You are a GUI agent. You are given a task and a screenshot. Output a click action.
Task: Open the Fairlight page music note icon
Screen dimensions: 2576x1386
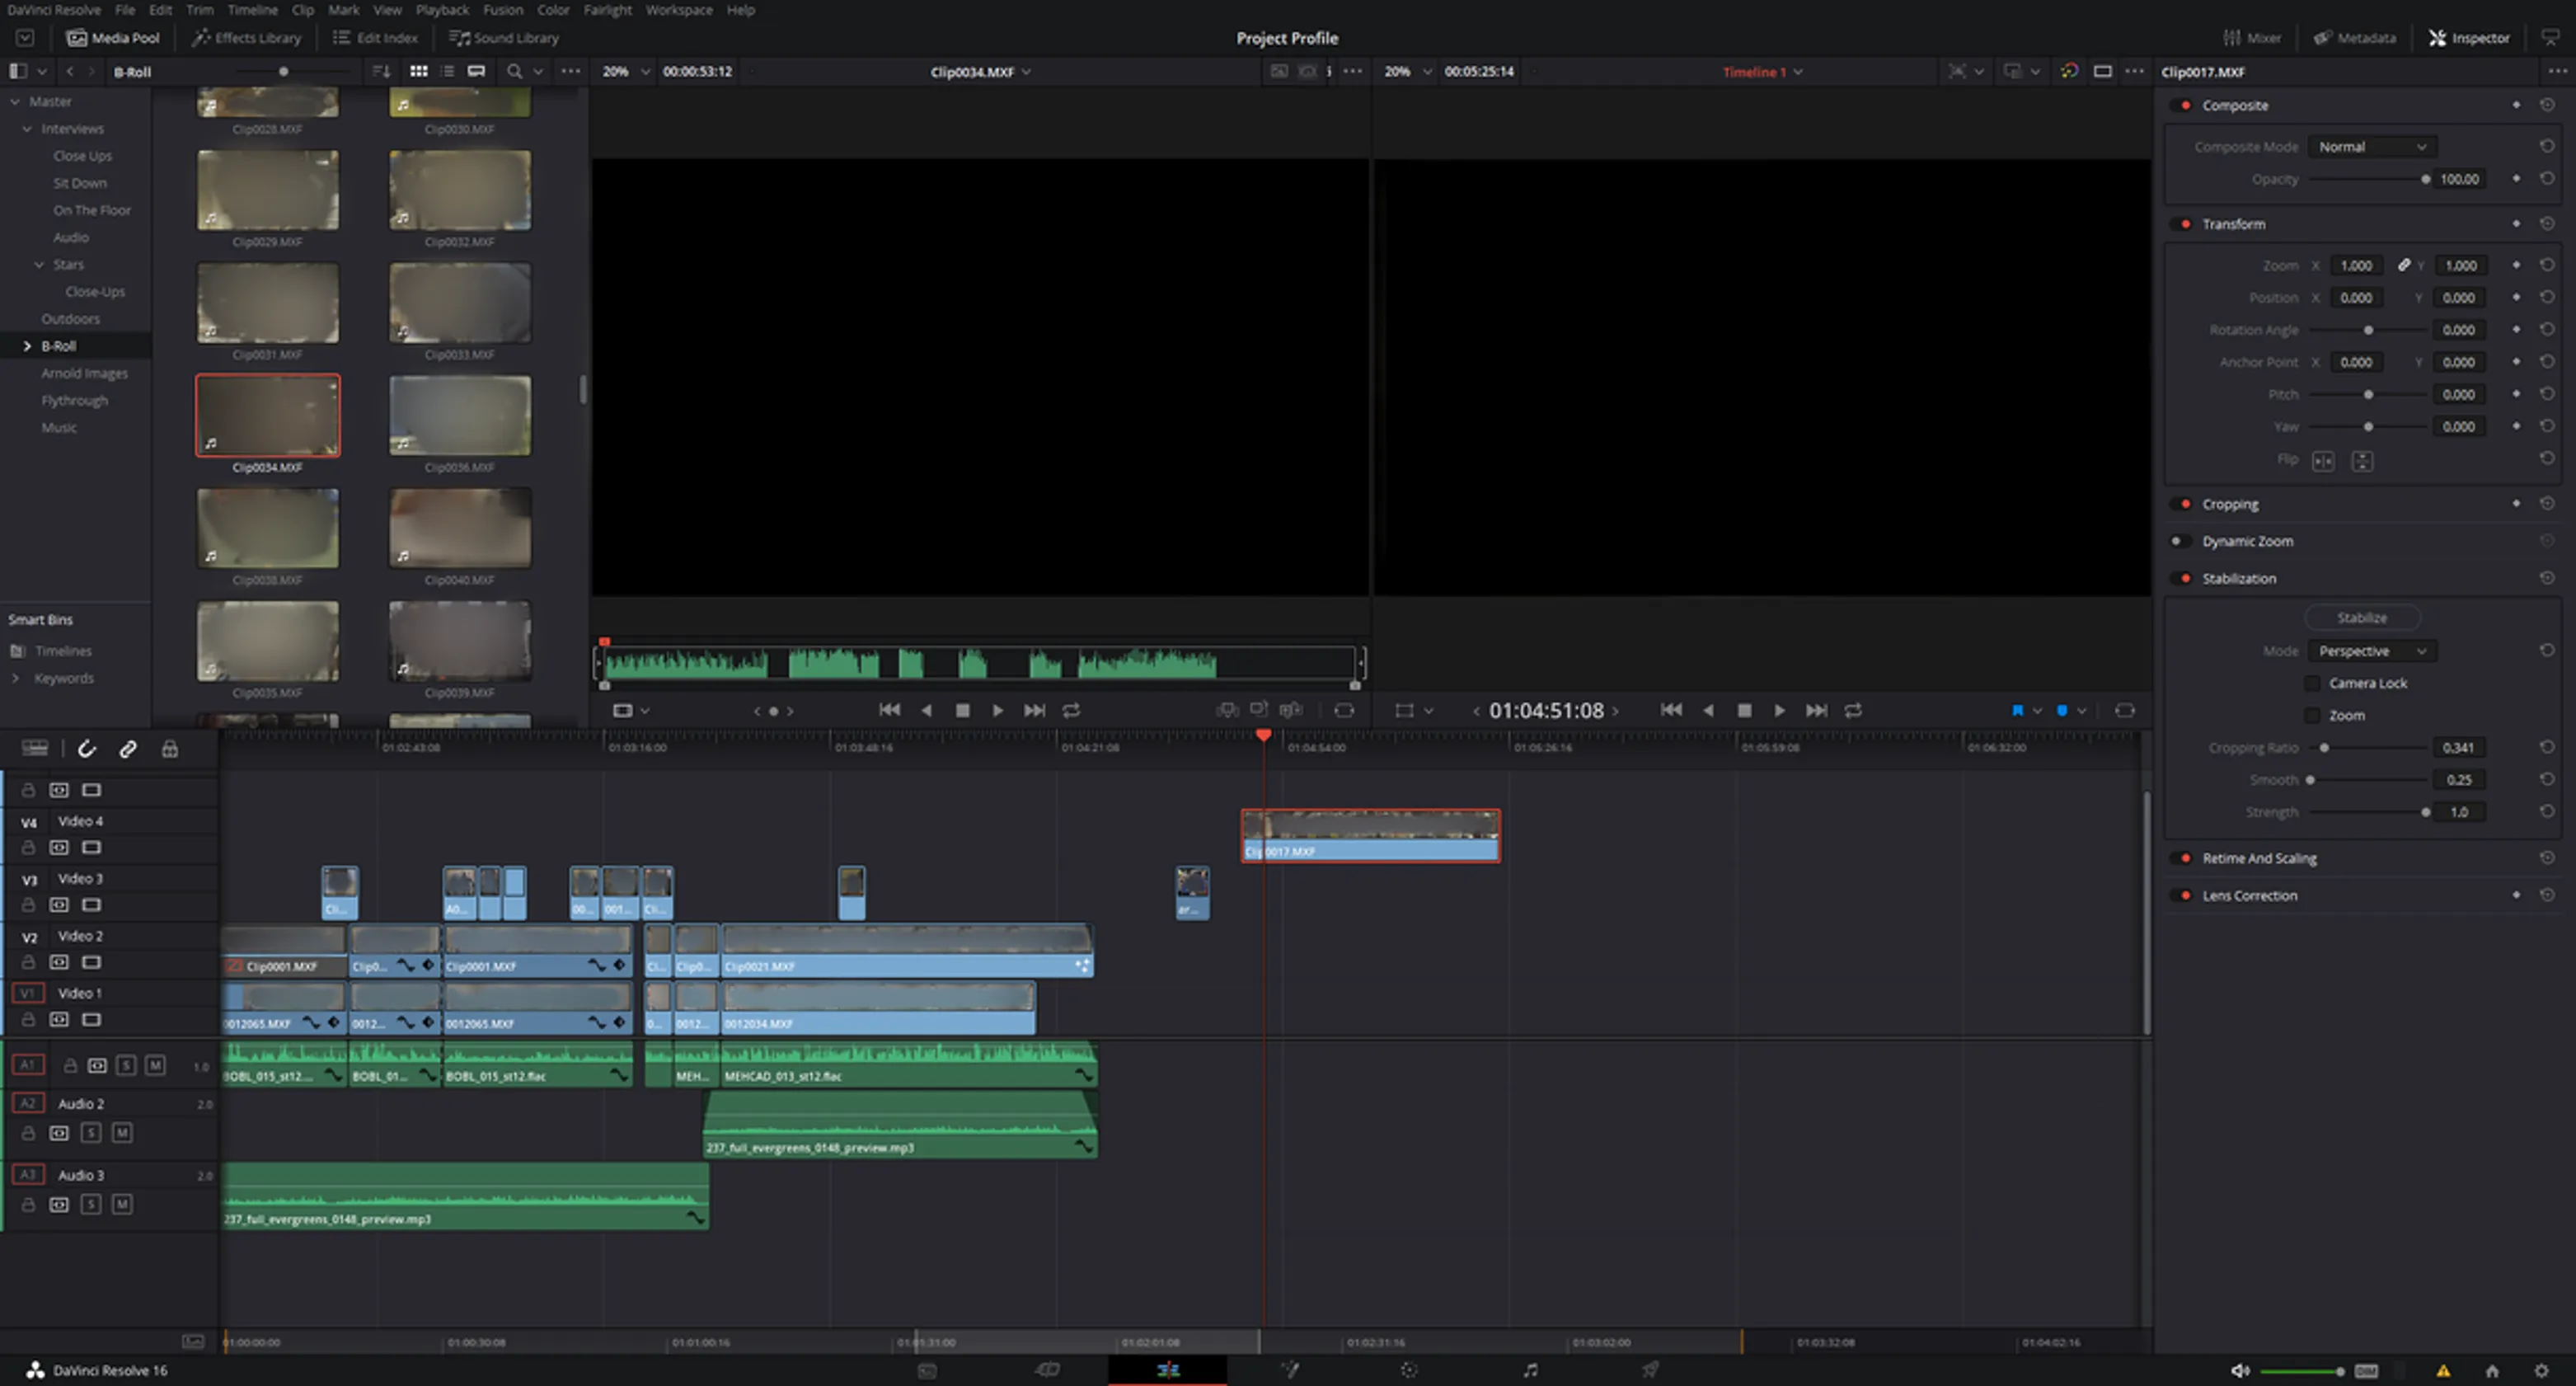[1530, 1370]
